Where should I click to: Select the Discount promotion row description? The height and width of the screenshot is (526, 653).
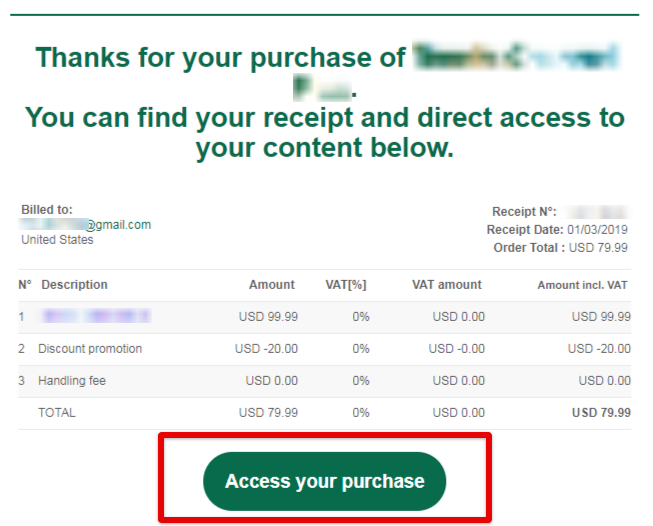tap(90, 349)
